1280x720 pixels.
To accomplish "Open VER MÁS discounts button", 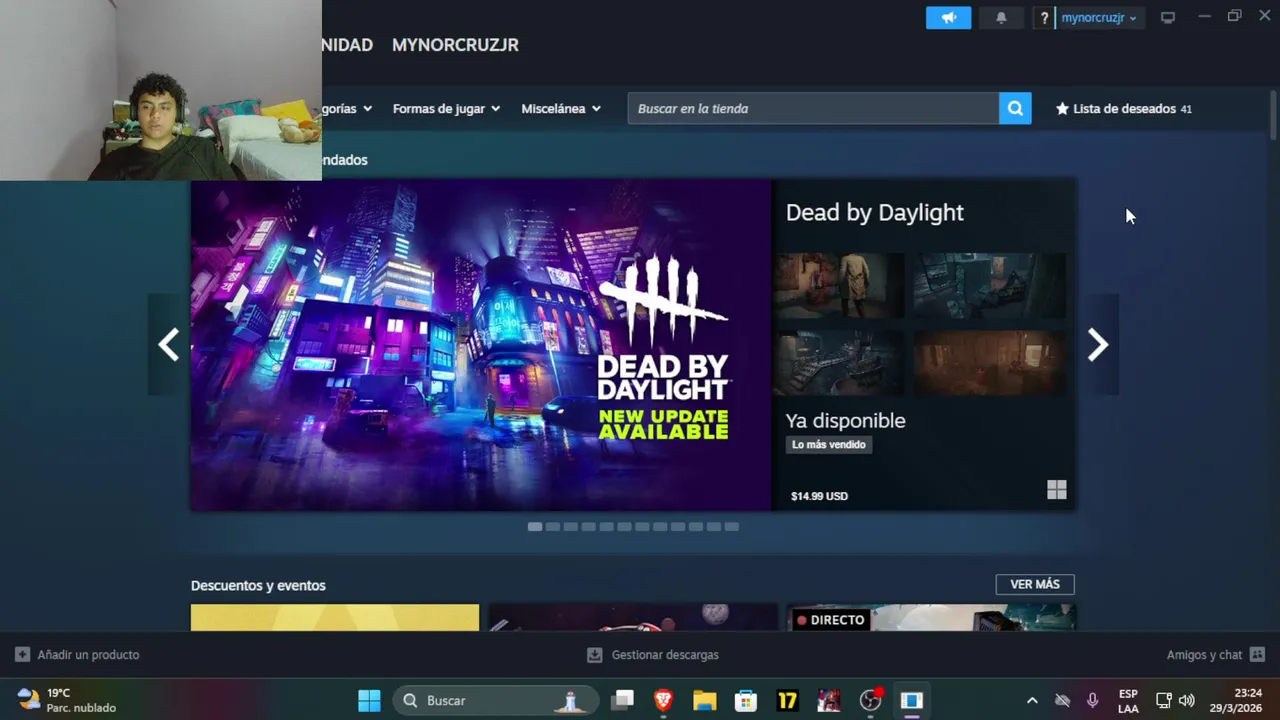I will coord(1035,584).
